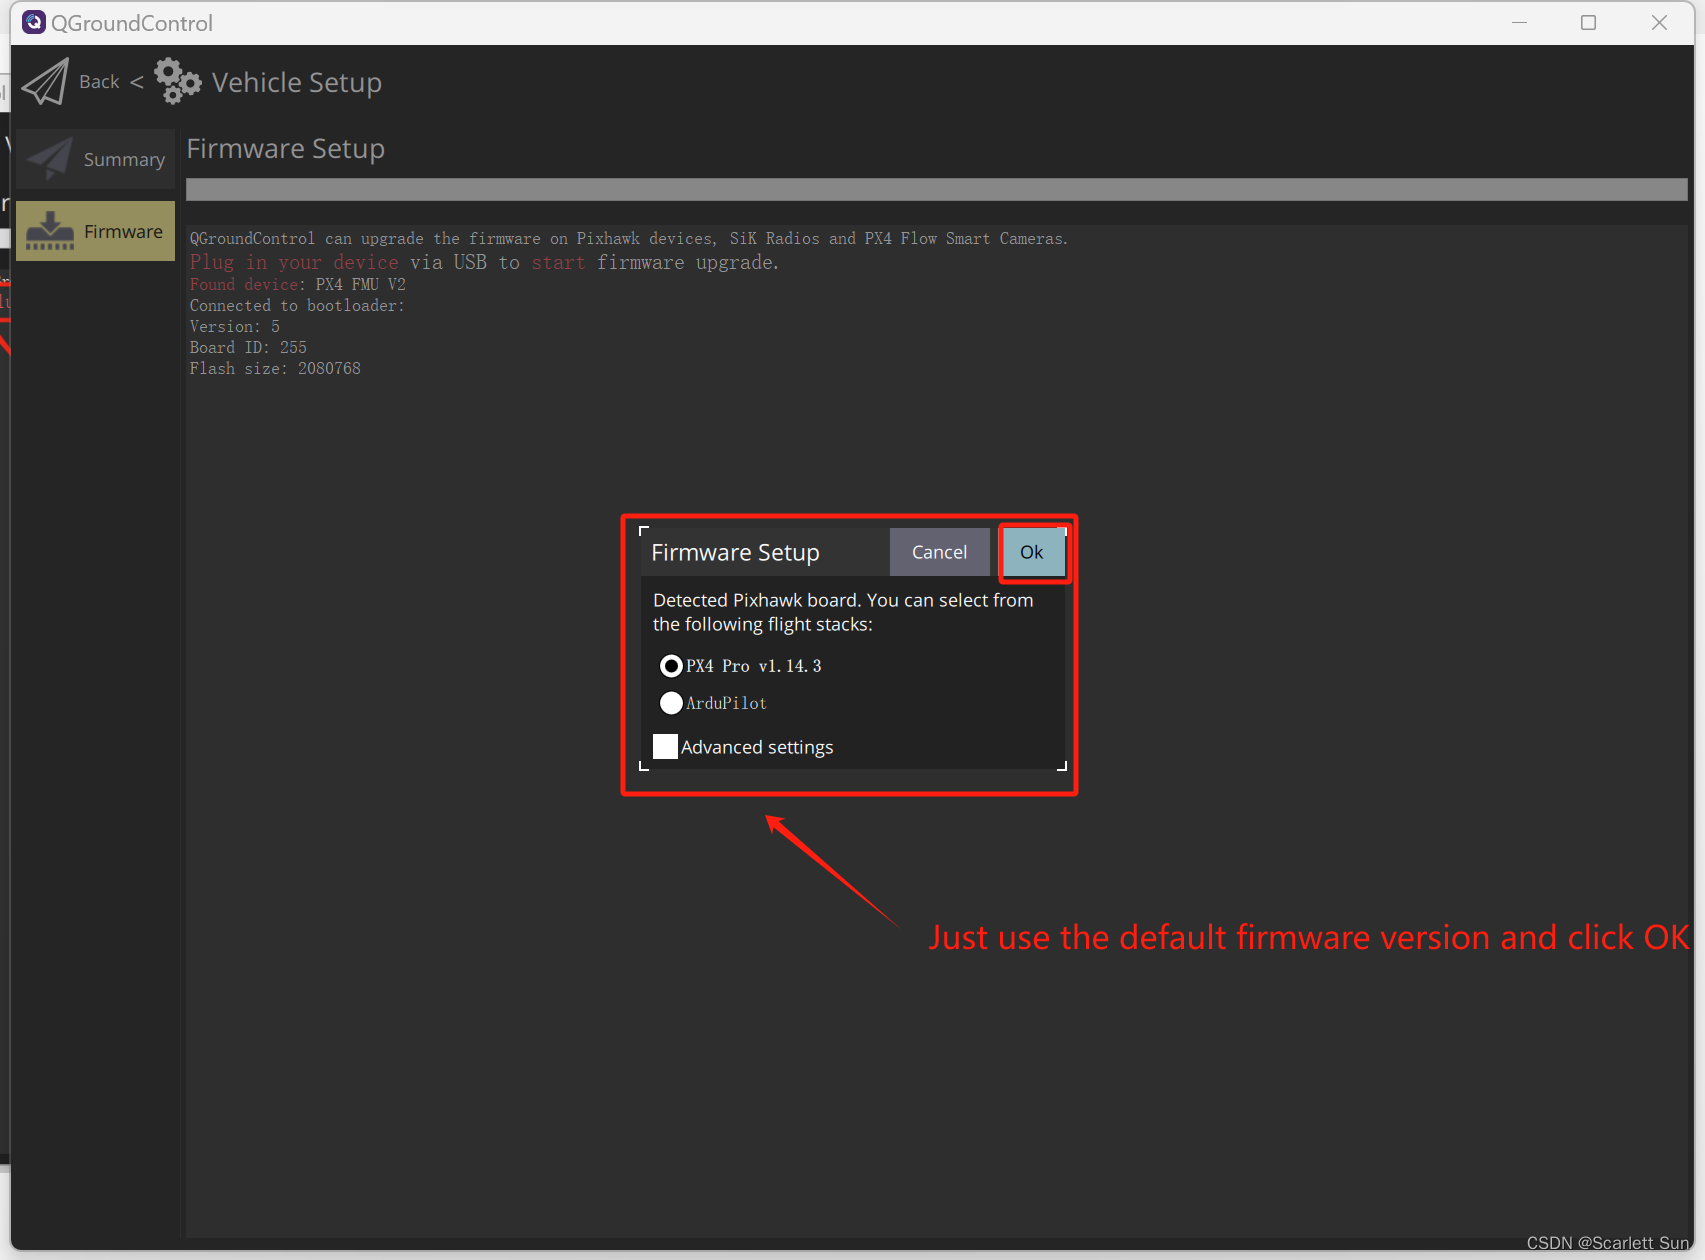This screenshot has height=1260, width=1705.
Task: Click the firmware upgrade progress bar
Action: click(x=936, y=189)
